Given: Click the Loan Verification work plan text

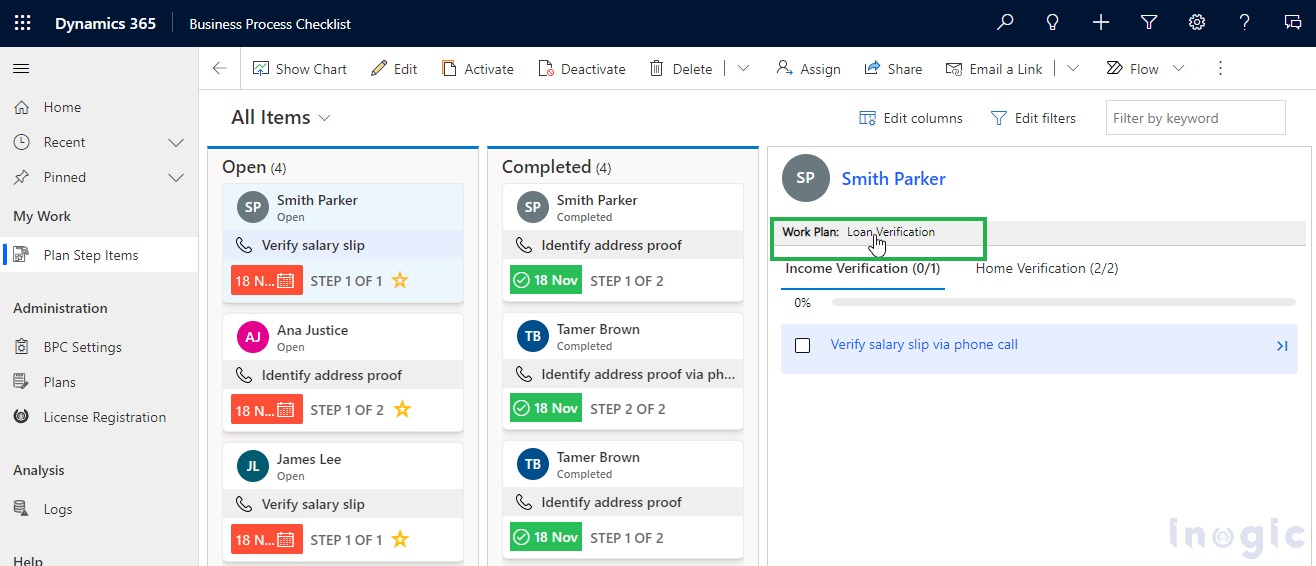Looking at the screenshot, I should click(891, 232).
